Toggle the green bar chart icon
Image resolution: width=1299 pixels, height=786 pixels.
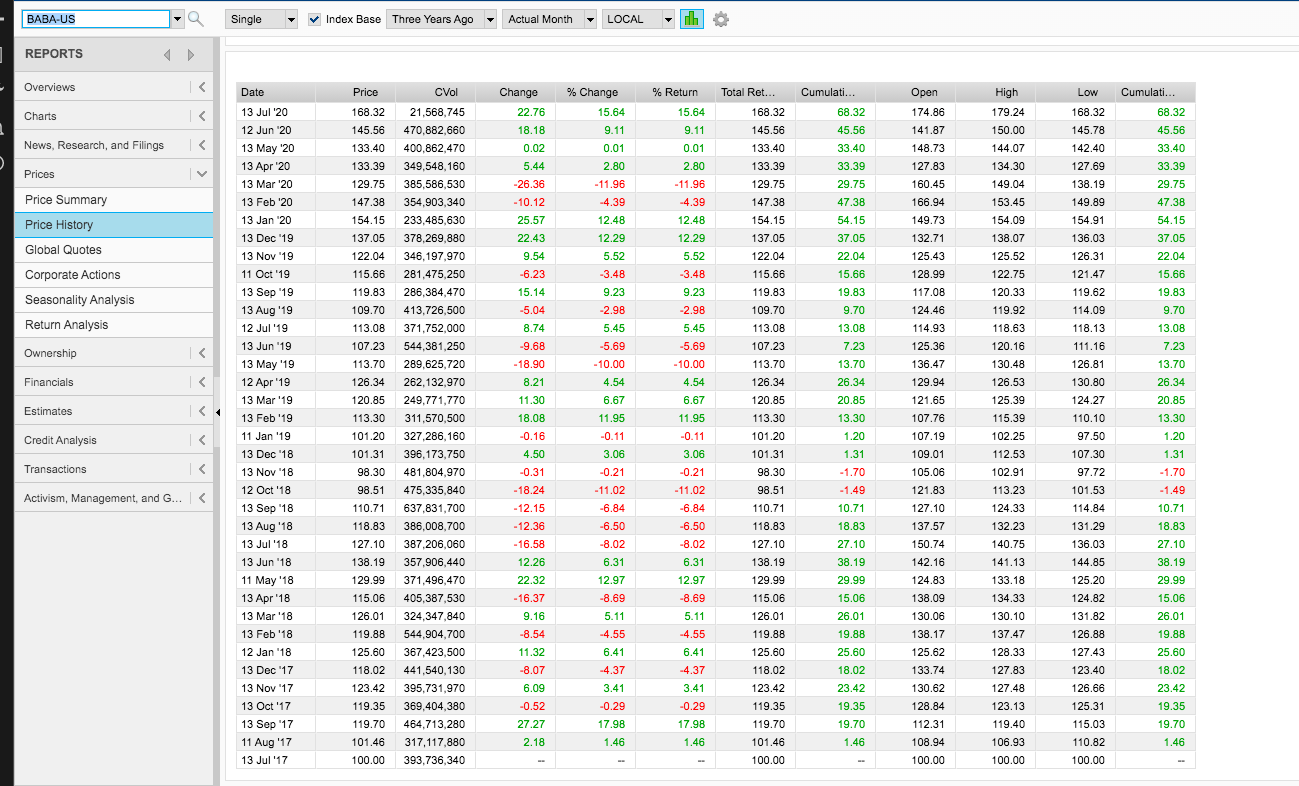(x=691, y=19)
